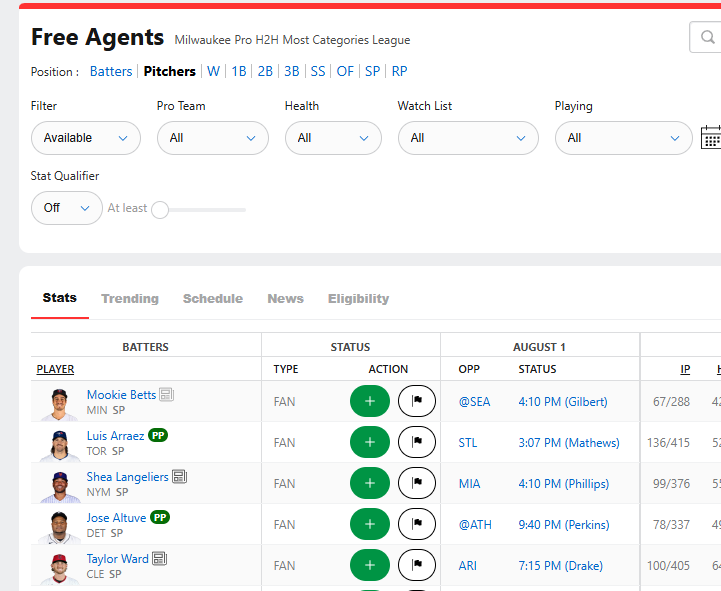Flag Mookie Betts to watch list
This screenshot has width=721, height=591.
(x=417, y=401)
